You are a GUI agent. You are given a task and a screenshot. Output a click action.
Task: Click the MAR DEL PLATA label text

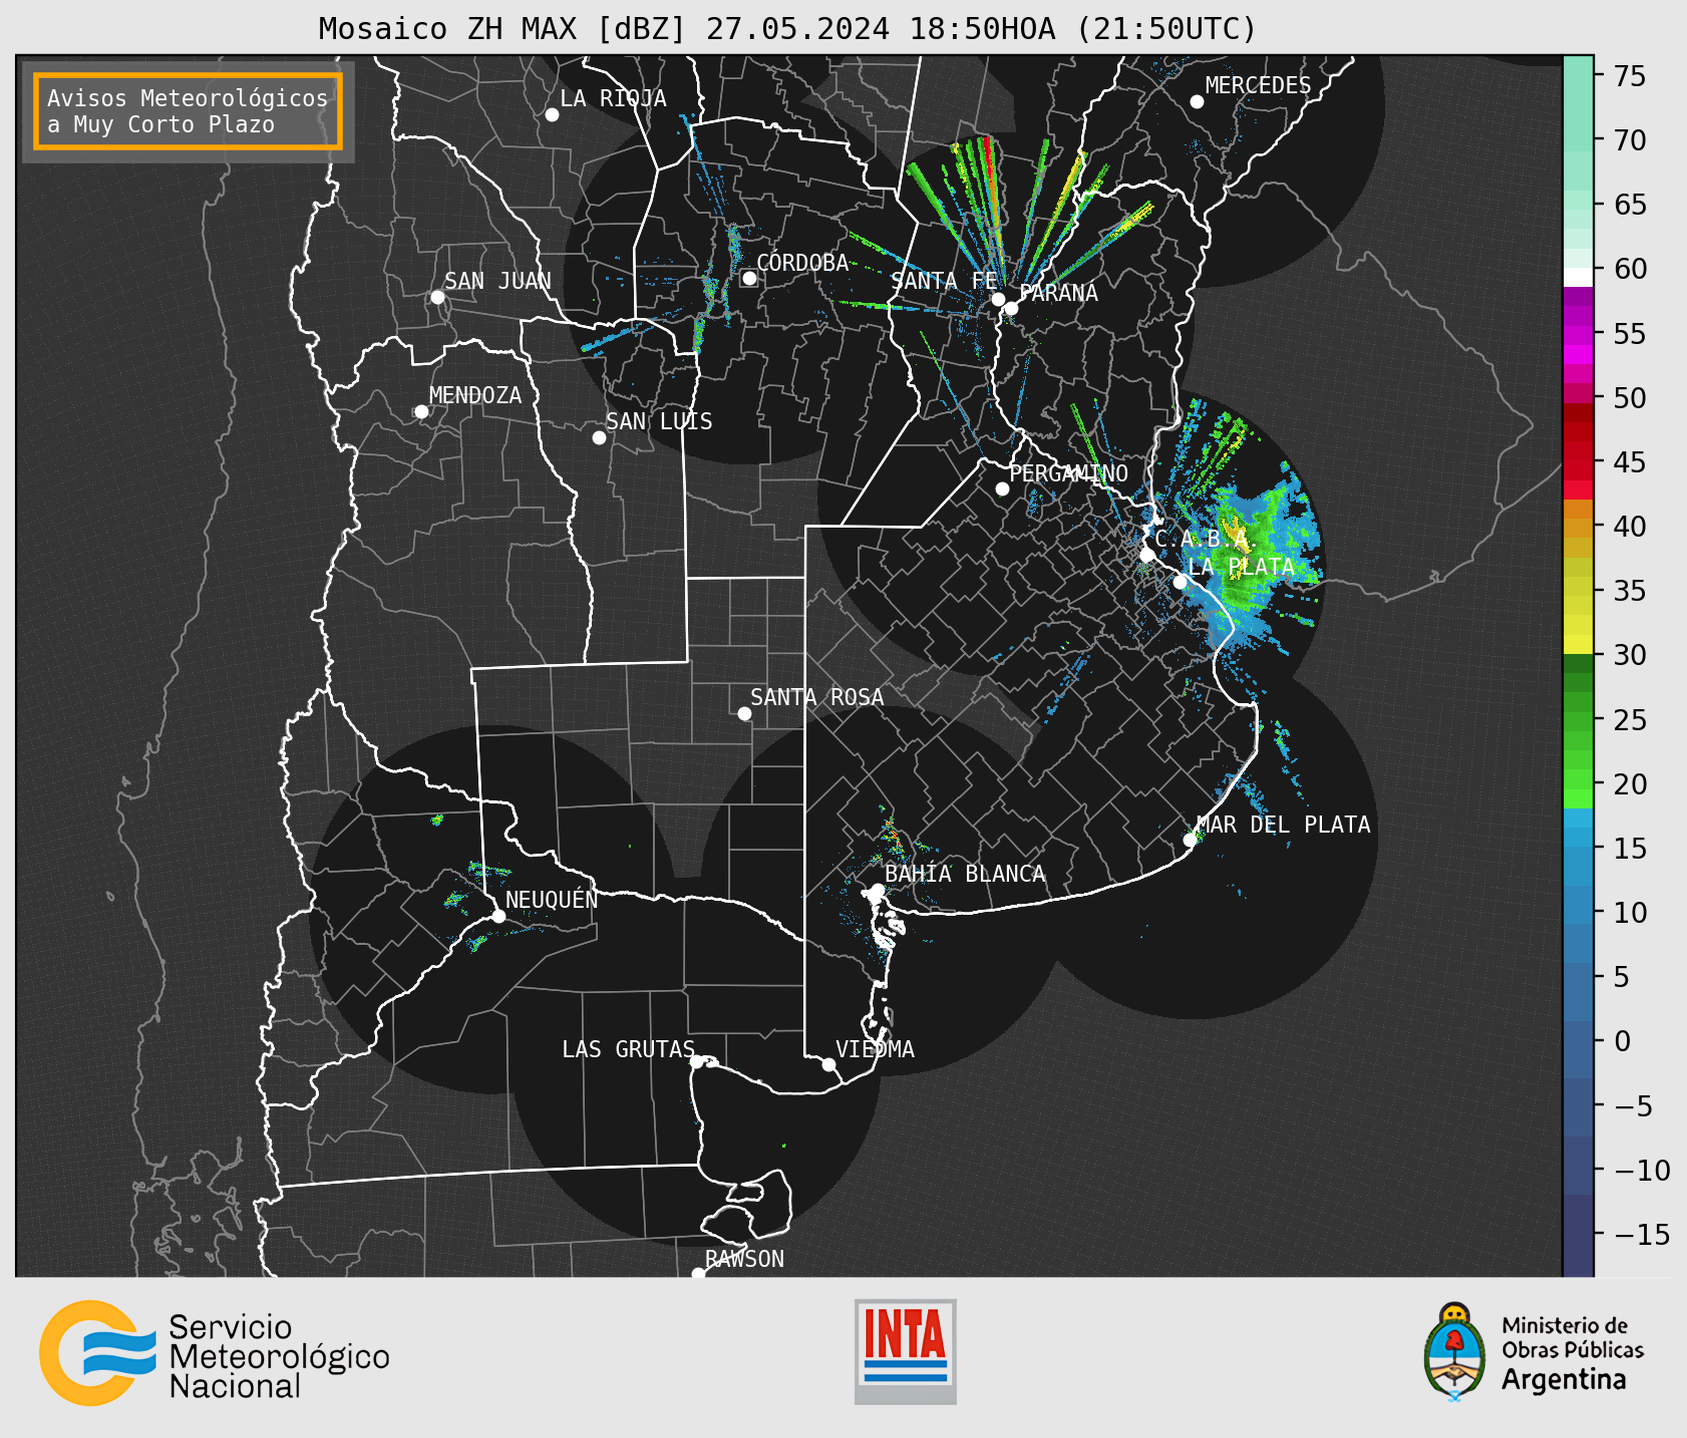pos(1283,825)
